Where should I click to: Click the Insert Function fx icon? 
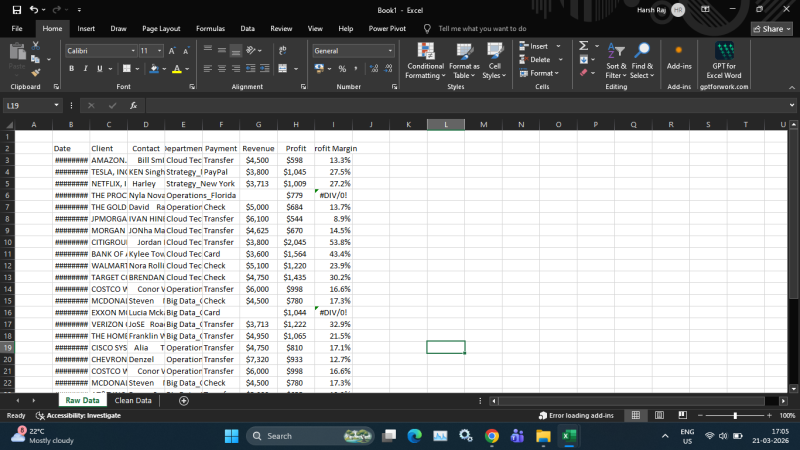pos(133,105)
